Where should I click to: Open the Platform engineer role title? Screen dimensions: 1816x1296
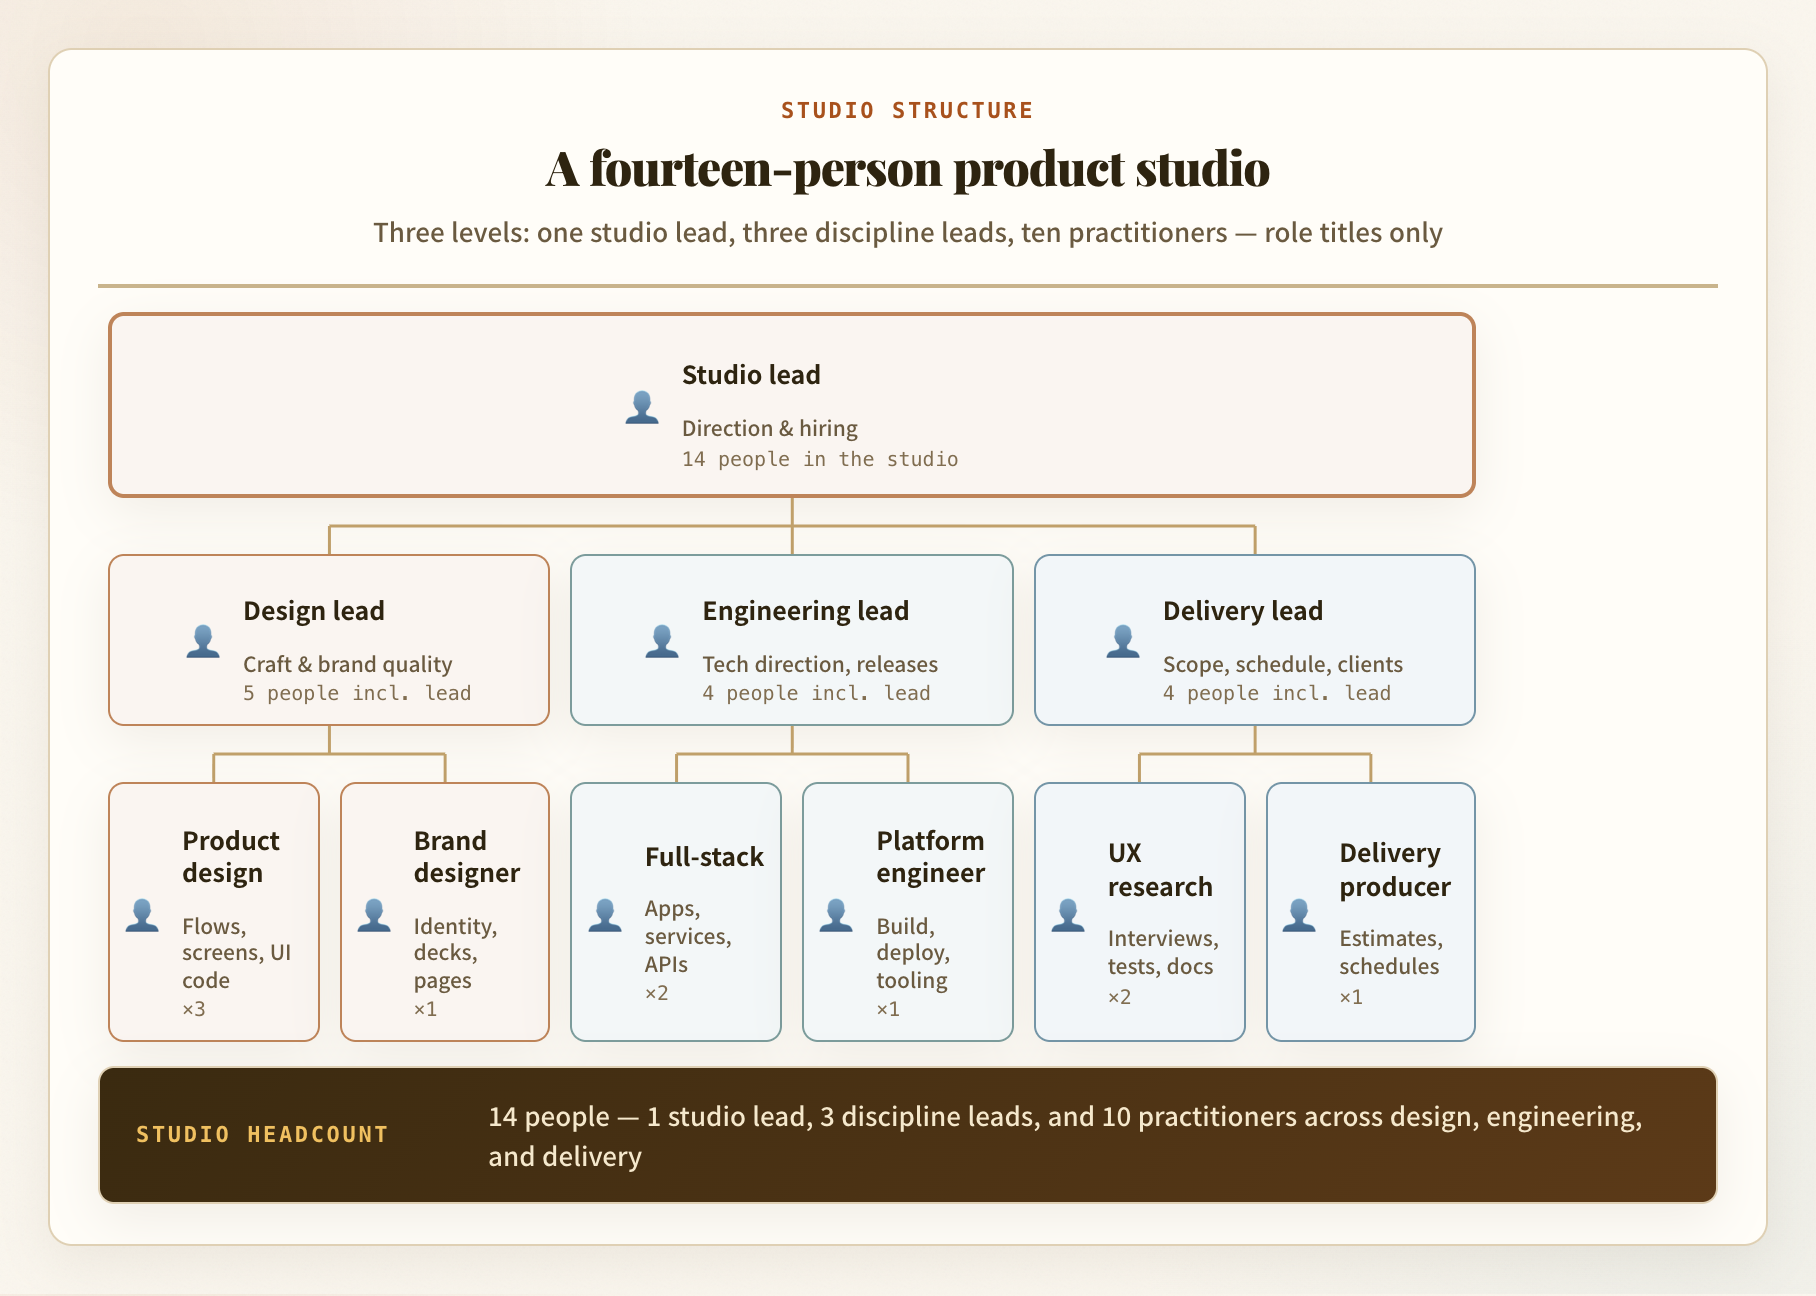coord(931,857)
